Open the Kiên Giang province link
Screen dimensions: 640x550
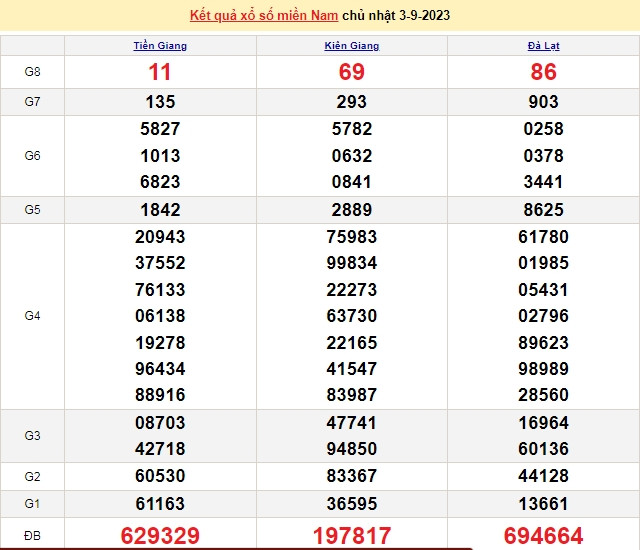point(352,46)
